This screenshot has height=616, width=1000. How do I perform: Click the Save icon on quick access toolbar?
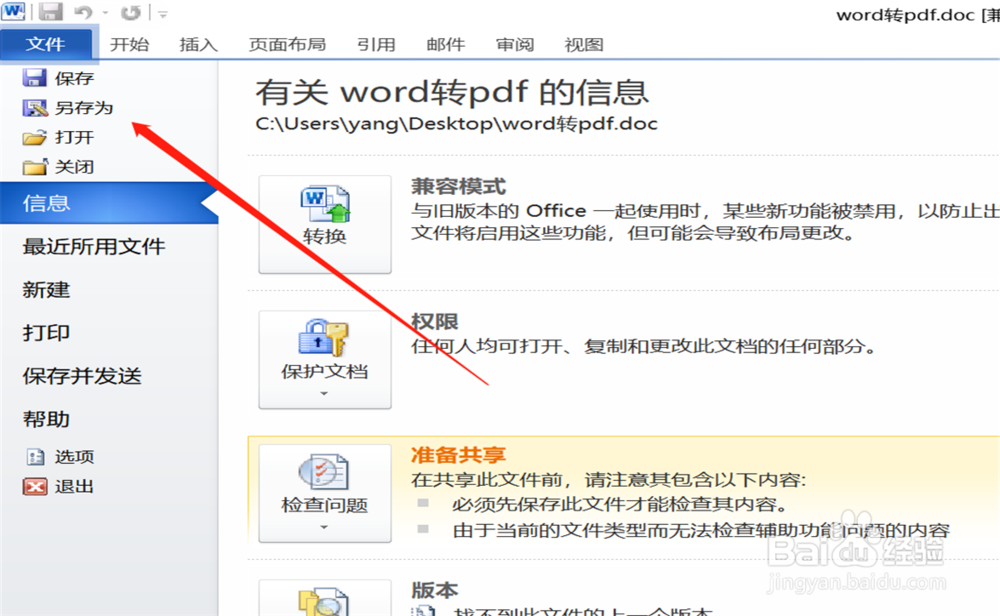point(49,11)
